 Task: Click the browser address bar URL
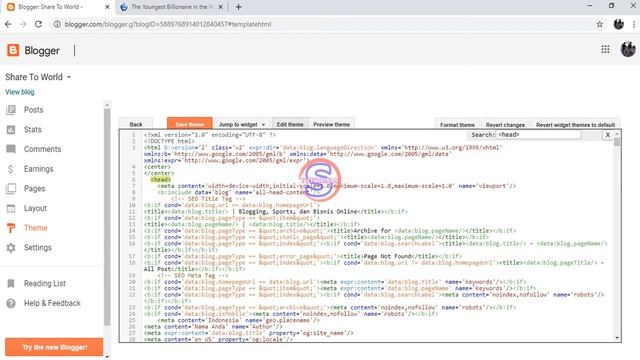click(x=168, y=24)
